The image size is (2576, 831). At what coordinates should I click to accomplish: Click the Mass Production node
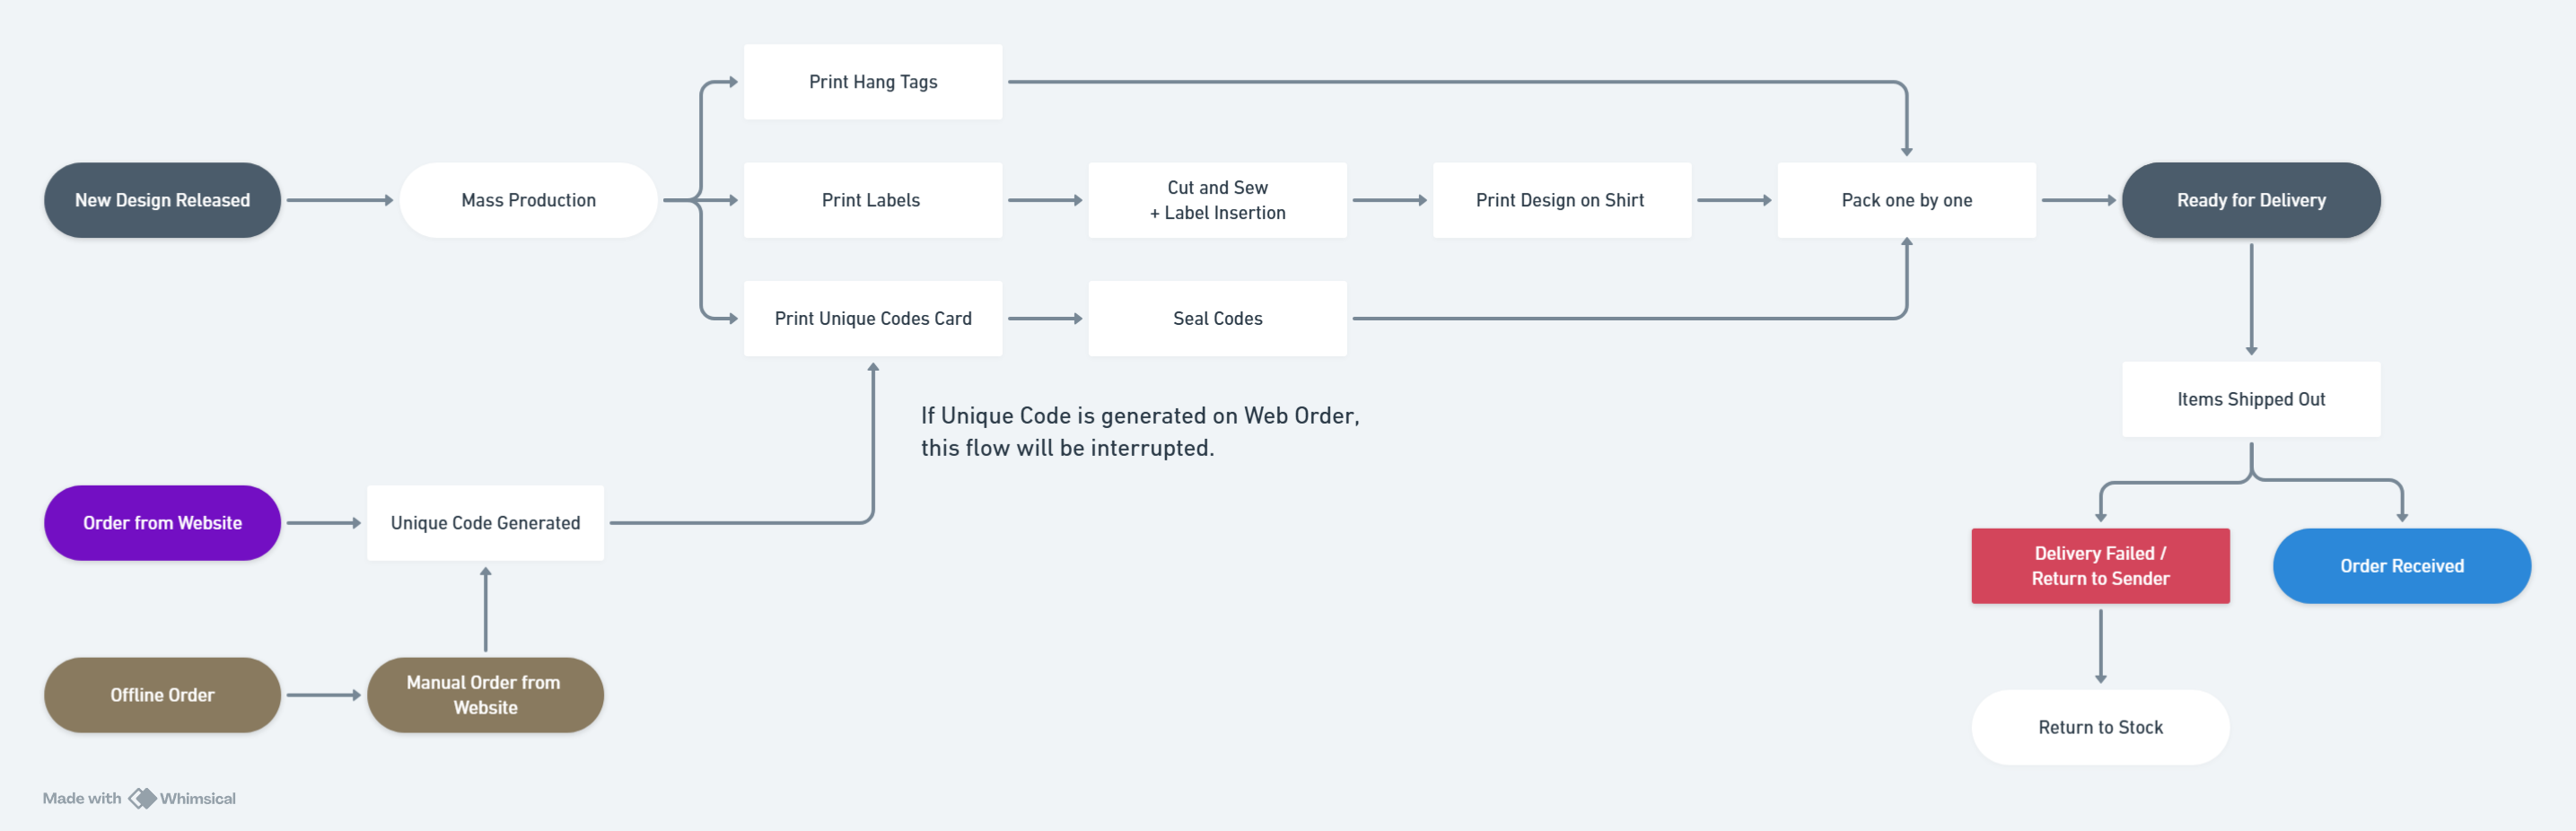[528, 200]
